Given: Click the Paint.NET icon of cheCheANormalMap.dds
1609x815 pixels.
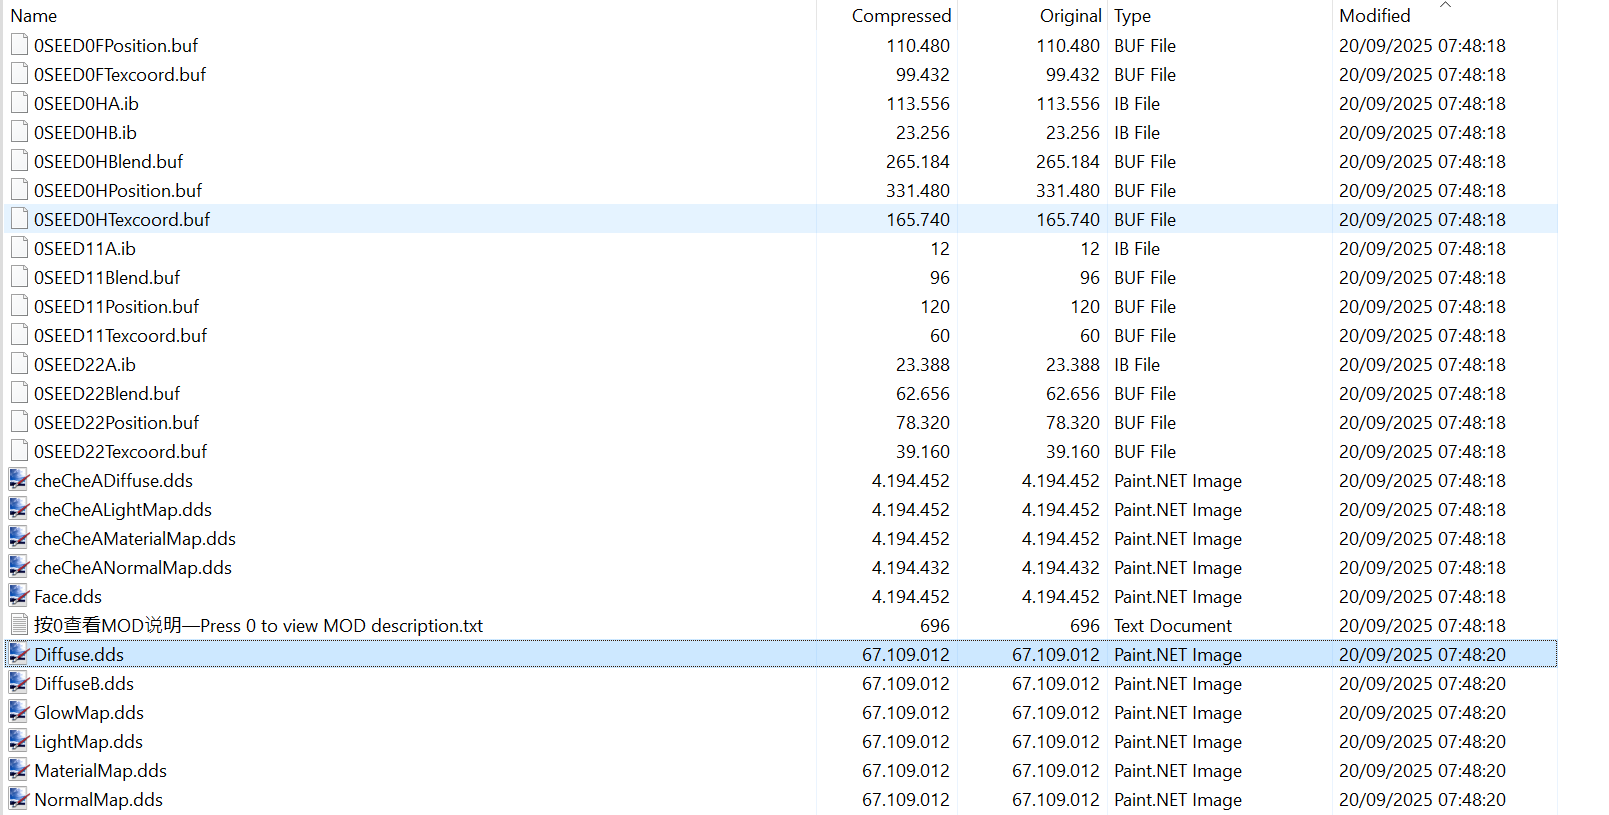Looking at the screenshot, I should (19, 567).
